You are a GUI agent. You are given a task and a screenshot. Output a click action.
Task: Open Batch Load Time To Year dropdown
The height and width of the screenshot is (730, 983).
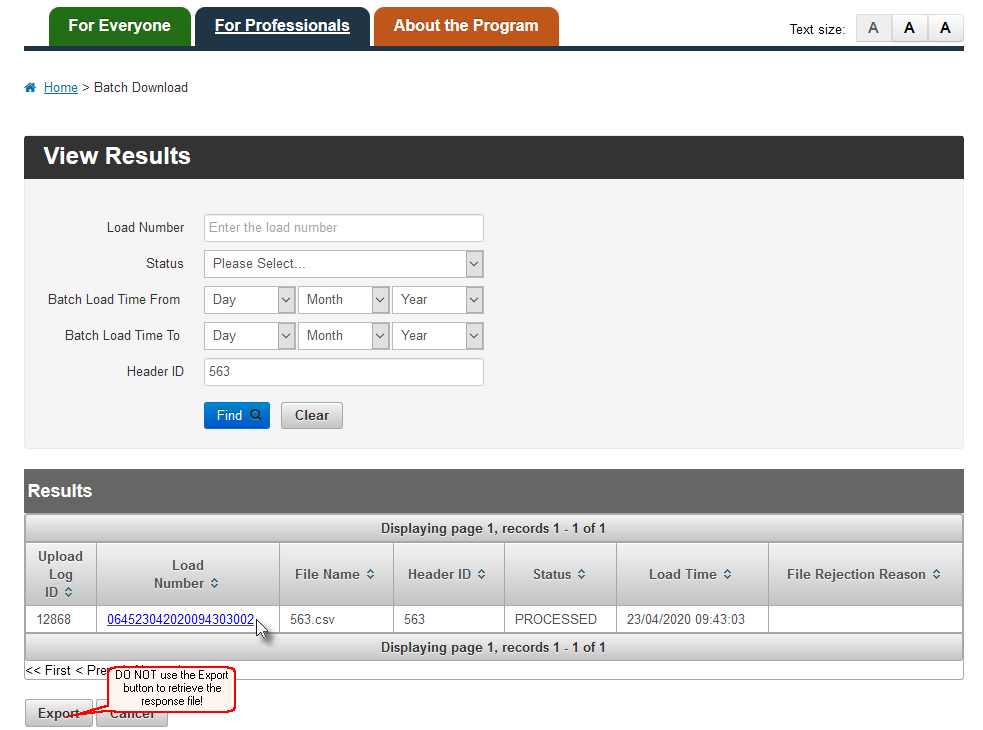pos(438,336)
